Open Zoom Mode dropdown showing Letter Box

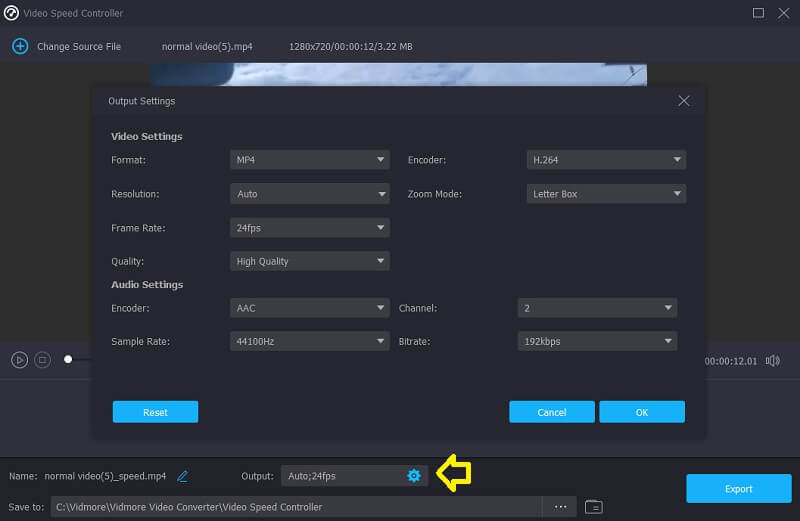click(x=605, y=194)
